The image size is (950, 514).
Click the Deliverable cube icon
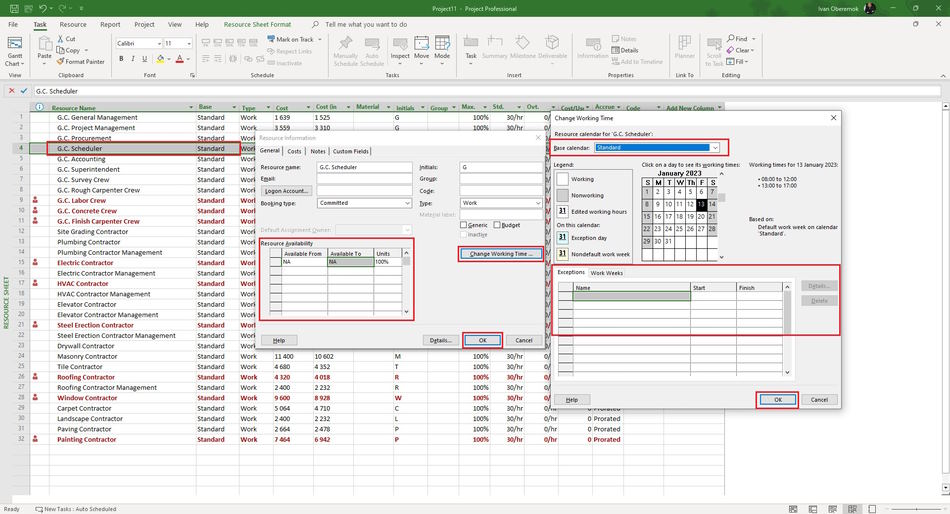[x=552, y=44]
